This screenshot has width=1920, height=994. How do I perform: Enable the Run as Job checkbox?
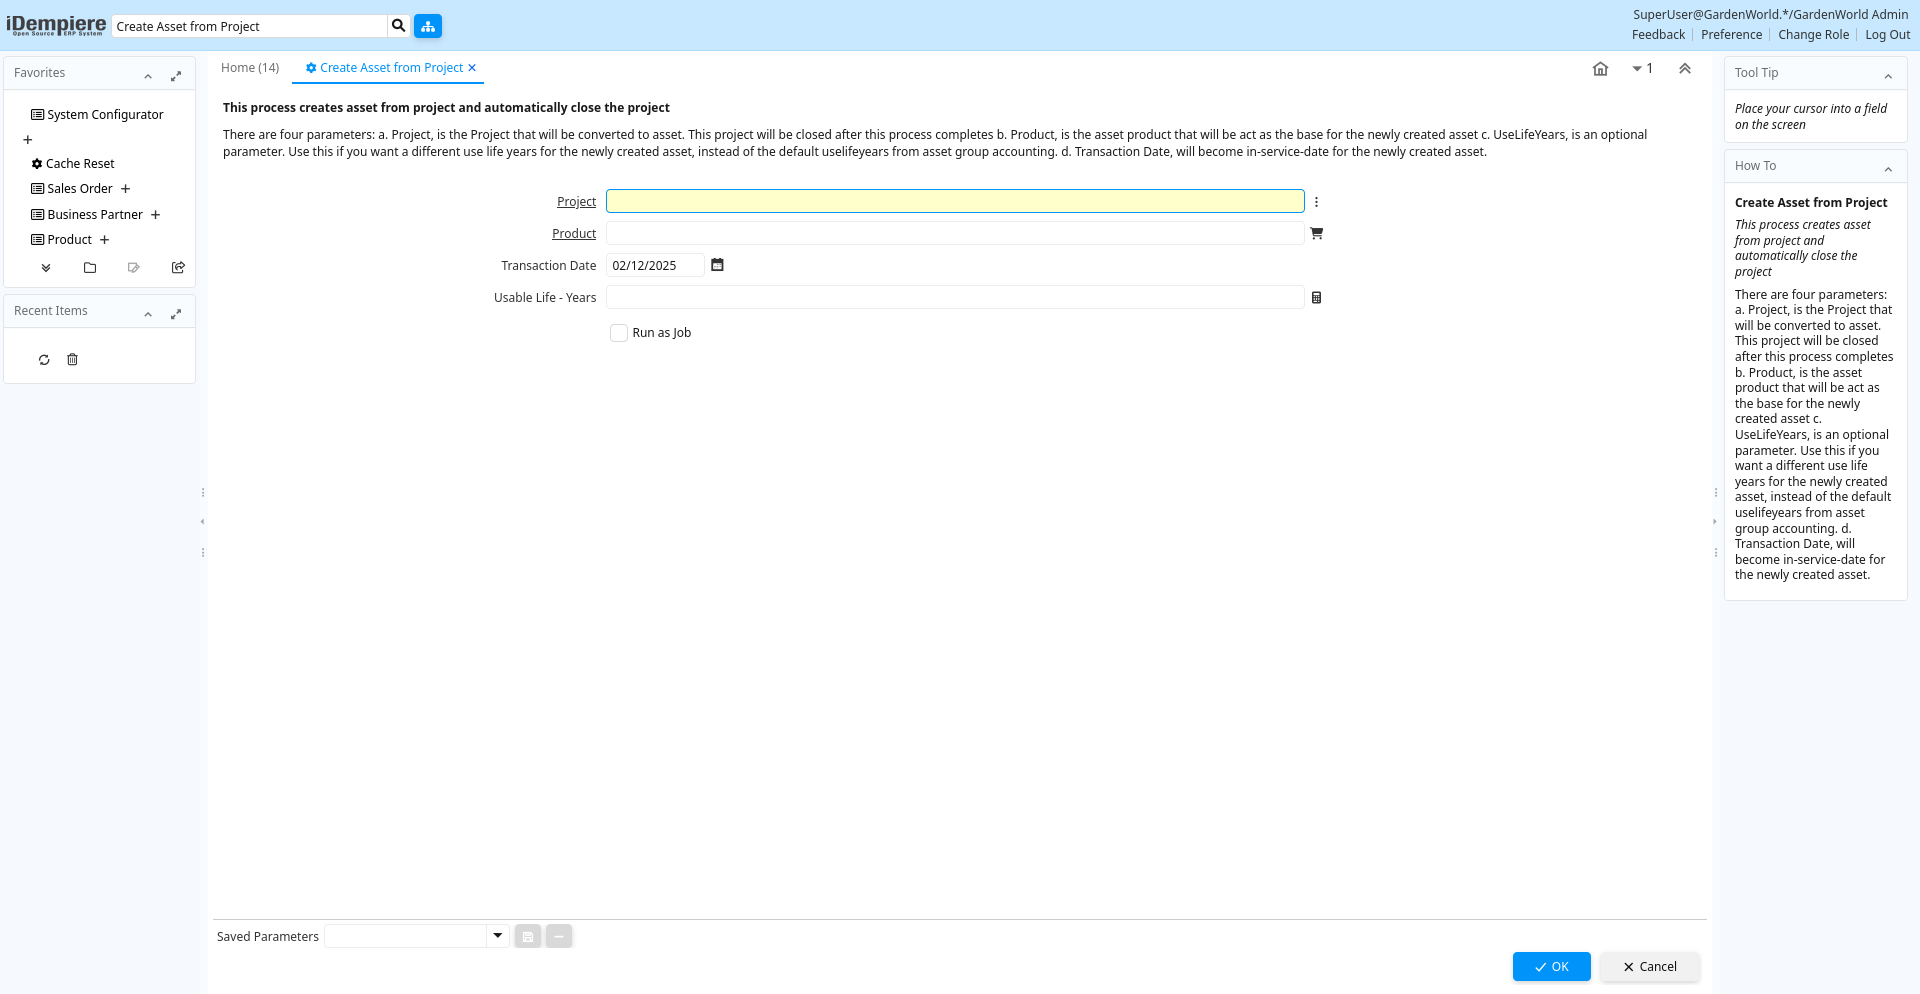[x=619, y=333]
